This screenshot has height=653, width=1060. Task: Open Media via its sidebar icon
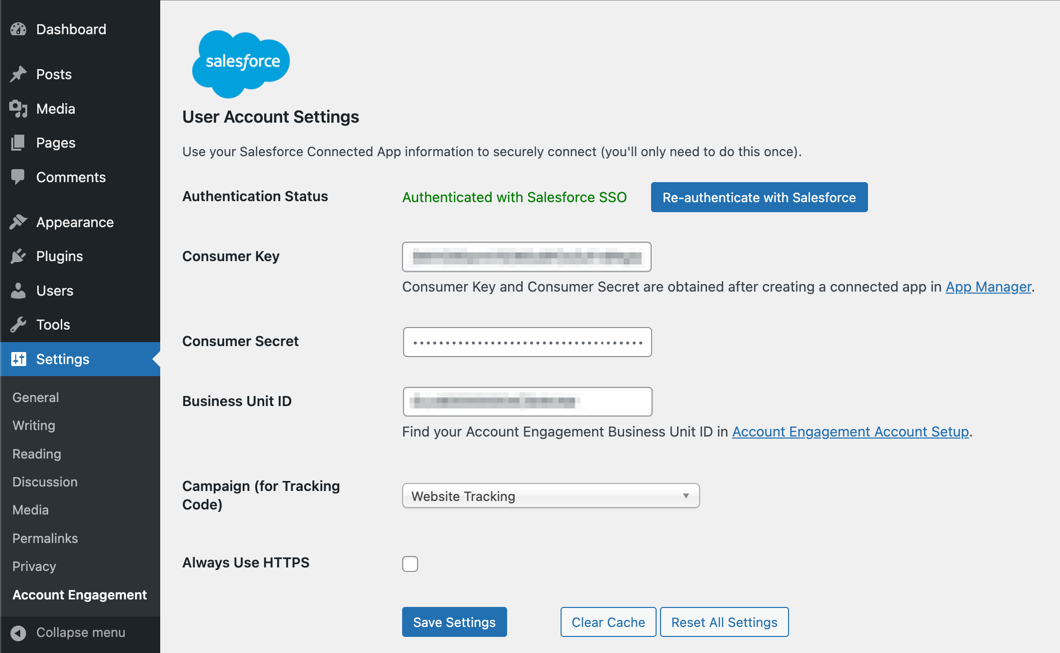point(18,109)
